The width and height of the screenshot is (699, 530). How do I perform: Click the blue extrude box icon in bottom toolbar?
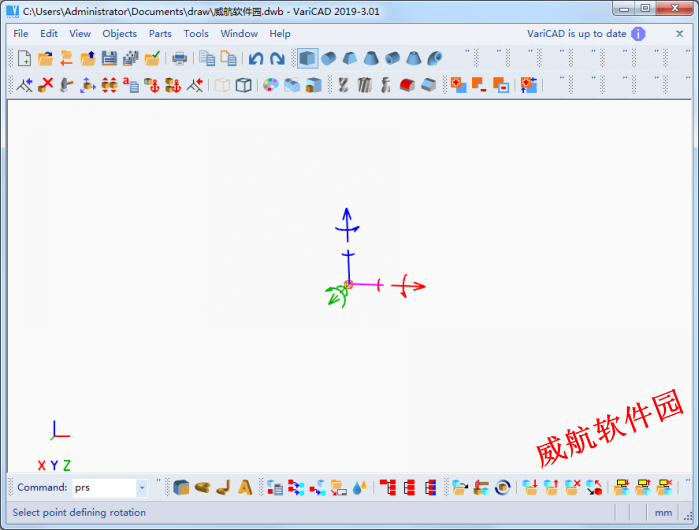(x=181, y=487)
